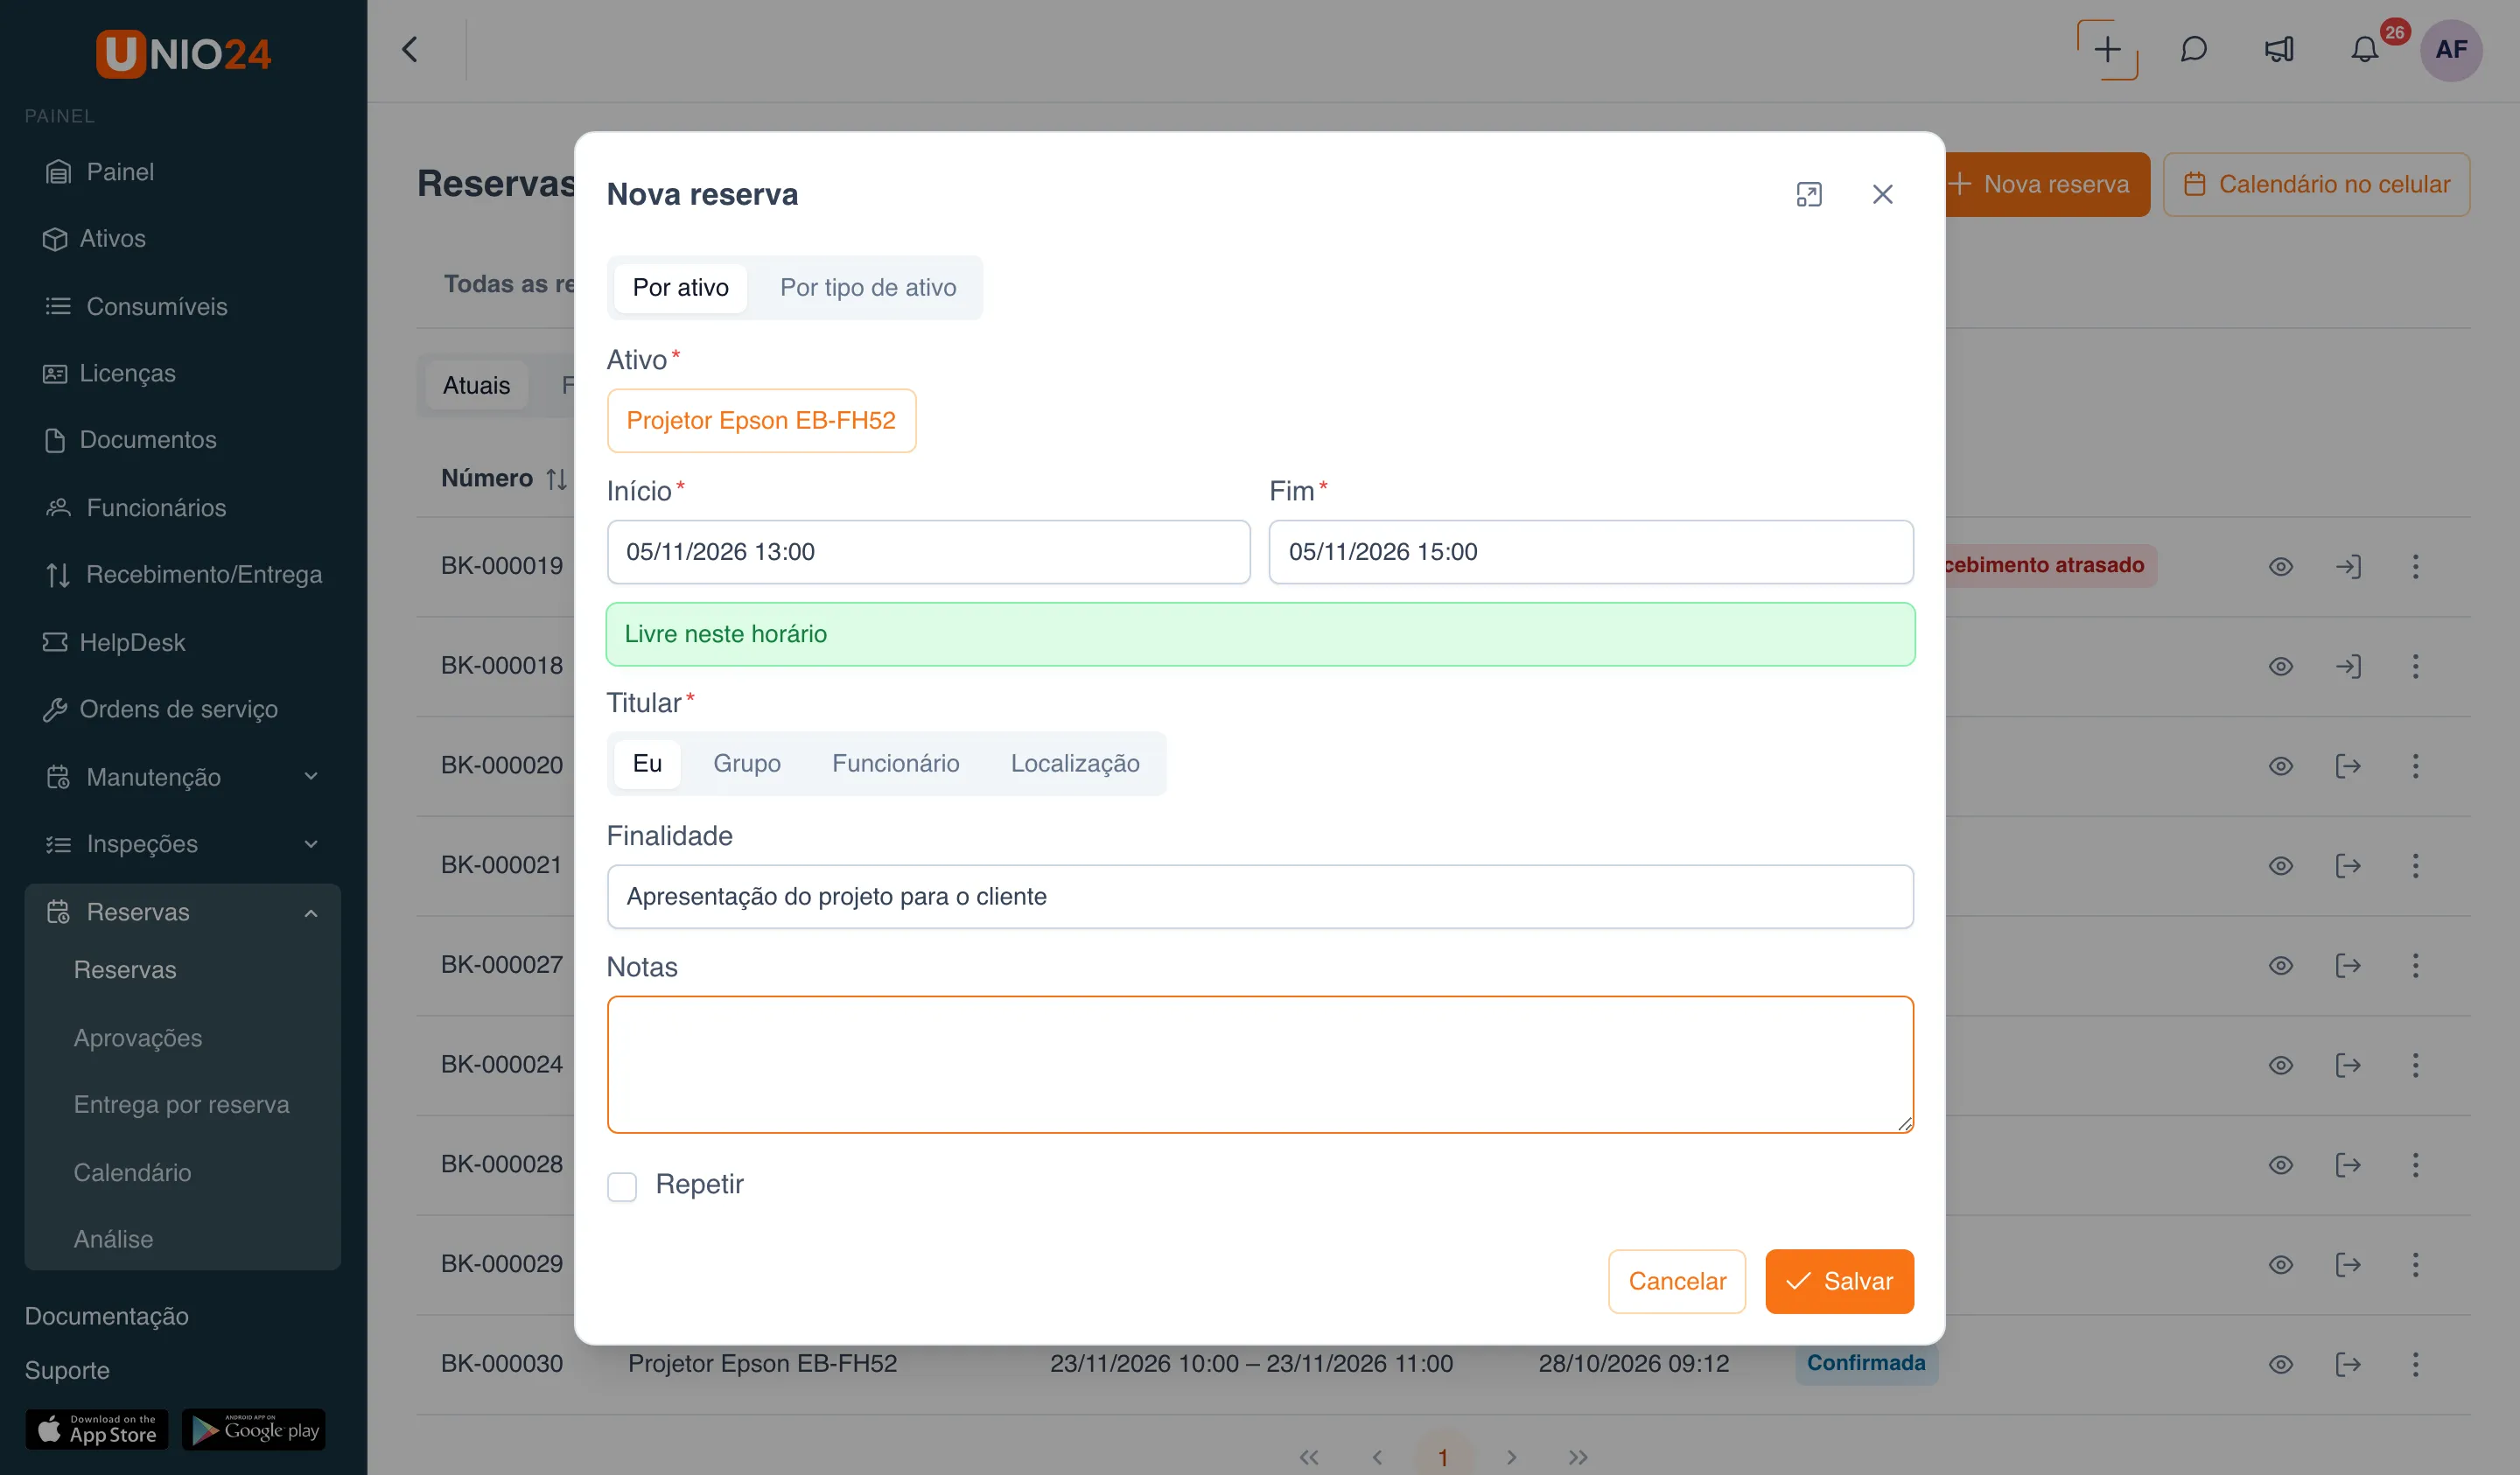Click the check-in arrow icon for BK-000019
The width and height of the screenshot is (2520, 1475).
pos(2348,566)
